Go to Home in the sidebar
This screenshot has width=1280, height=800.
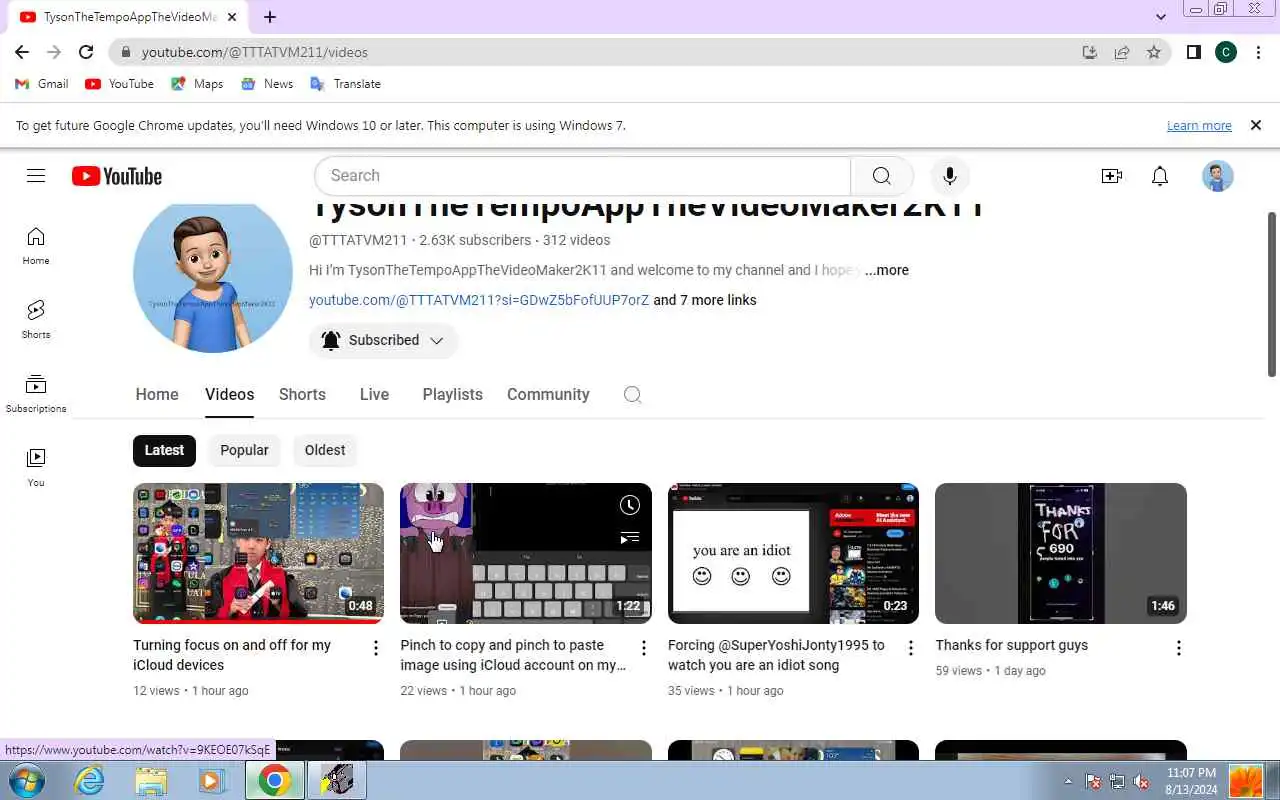coord(36,246)
